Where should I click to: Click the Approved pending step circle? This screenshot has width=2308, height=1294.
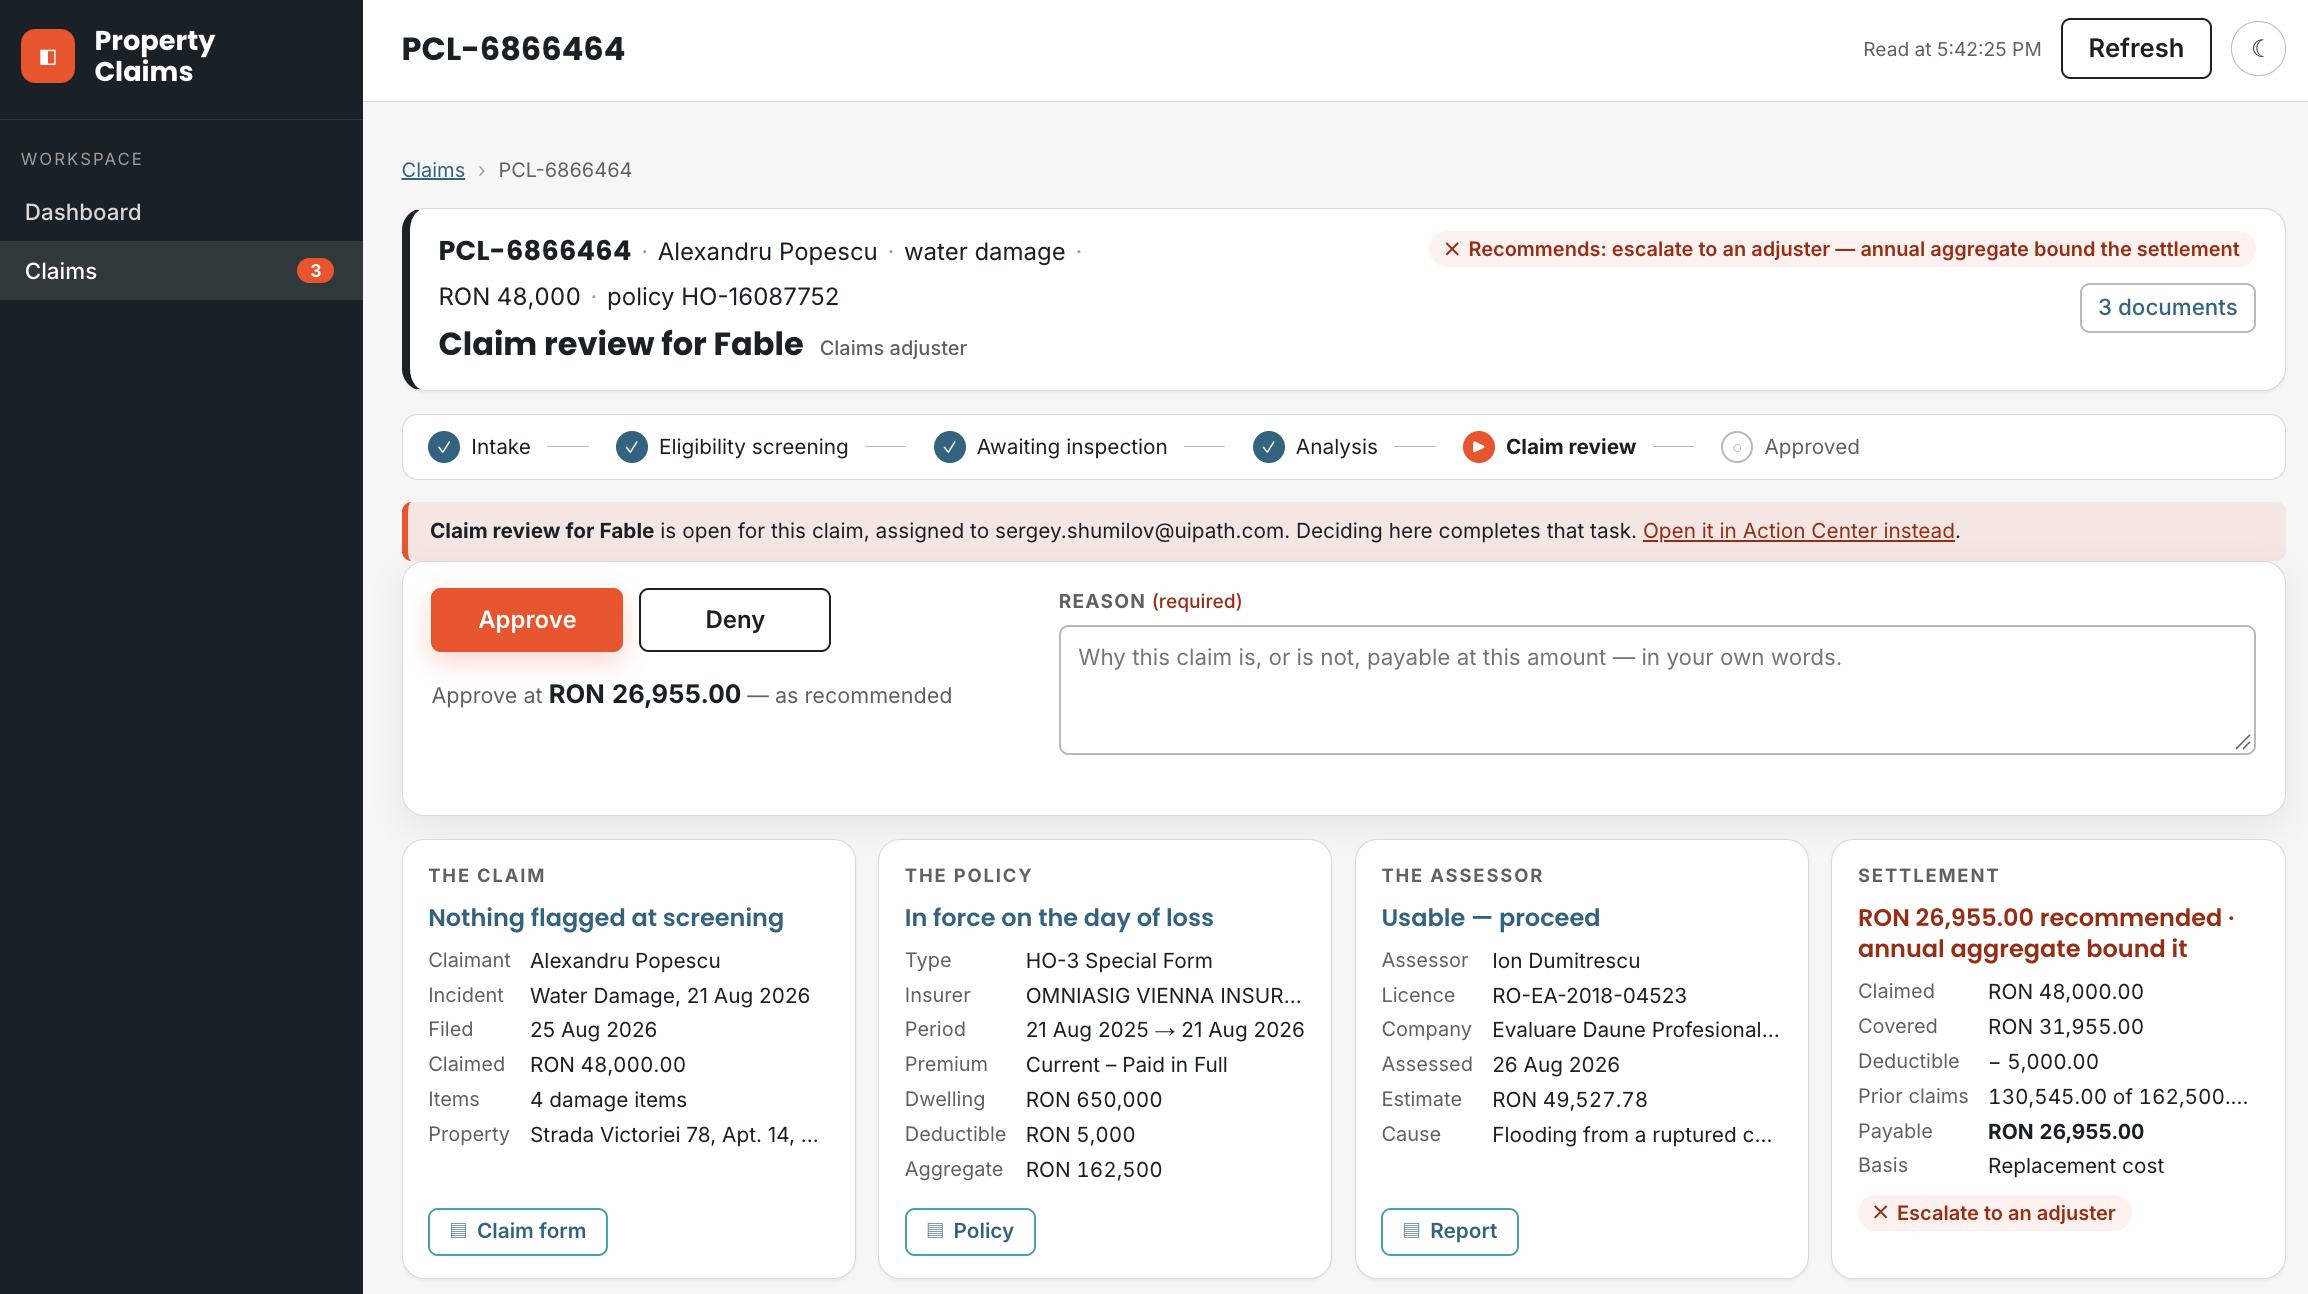click(x=1737, y=447)
